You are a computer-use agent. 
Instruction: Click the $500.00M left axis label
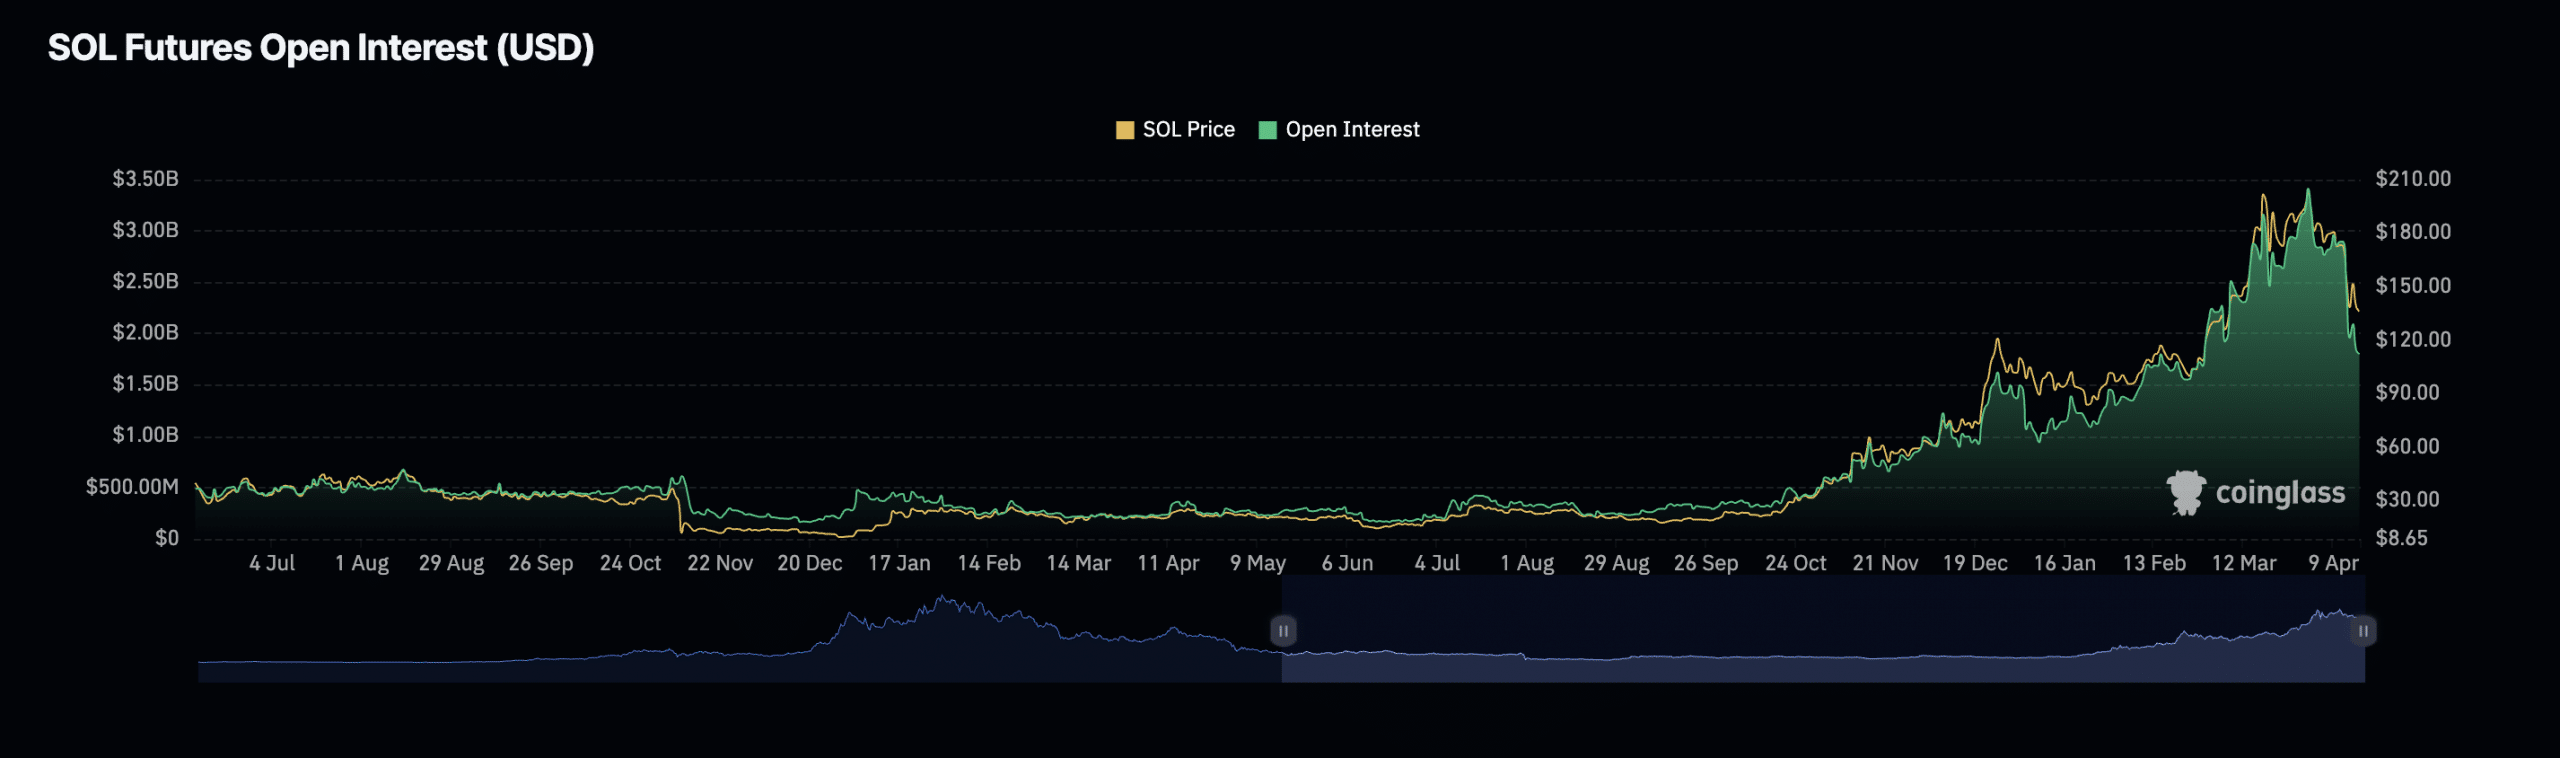point(133,487)
